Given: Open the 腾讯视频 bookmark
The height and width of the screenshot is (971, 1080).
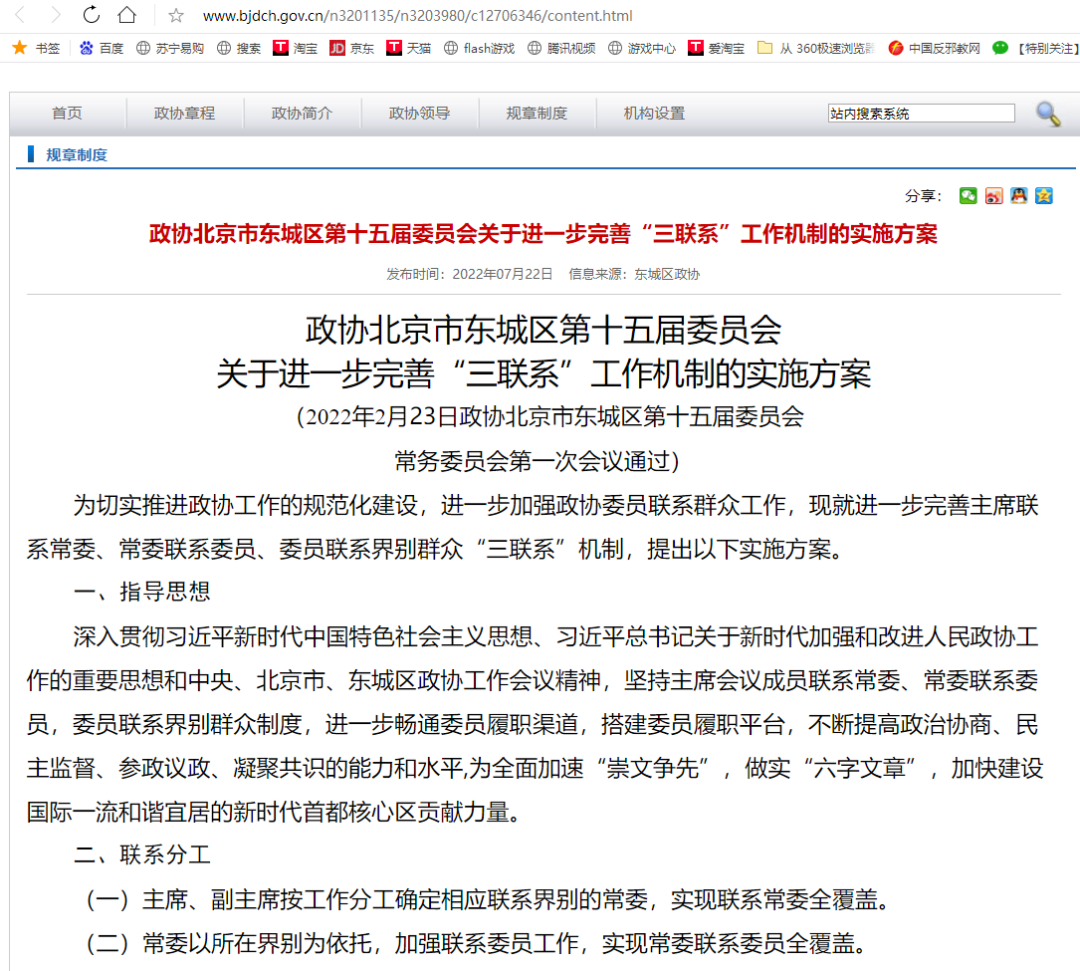Looking at the screenshot, I should tap(561, 48).
